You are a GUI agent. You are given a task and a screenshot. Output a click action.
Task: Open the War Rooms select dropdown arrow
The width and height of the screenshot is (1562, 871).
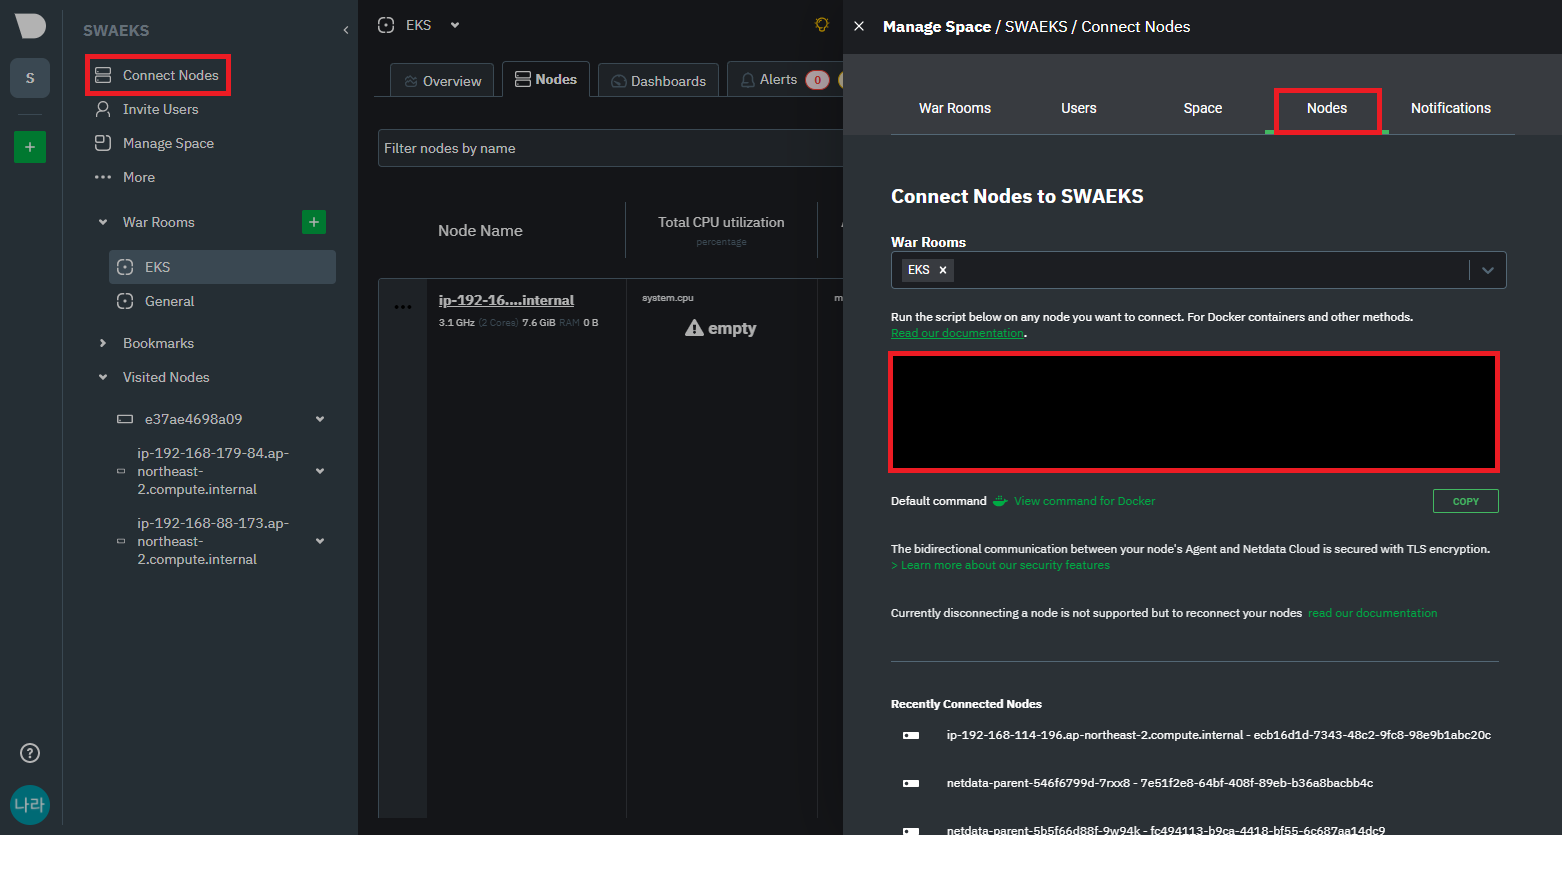click(x=1488, y=270)
